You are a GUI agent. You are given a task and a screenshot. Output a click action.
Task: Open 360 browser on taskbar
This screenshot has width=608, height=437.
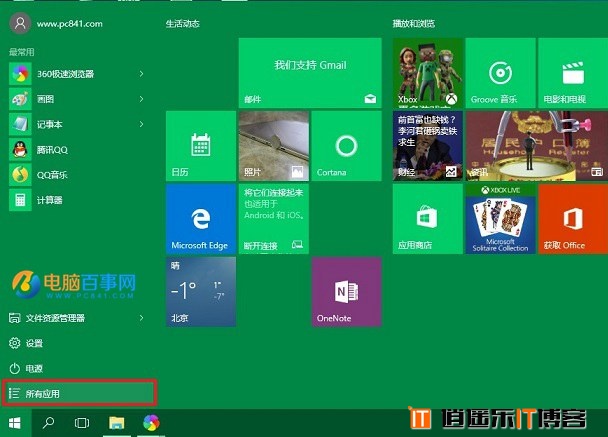151,423
